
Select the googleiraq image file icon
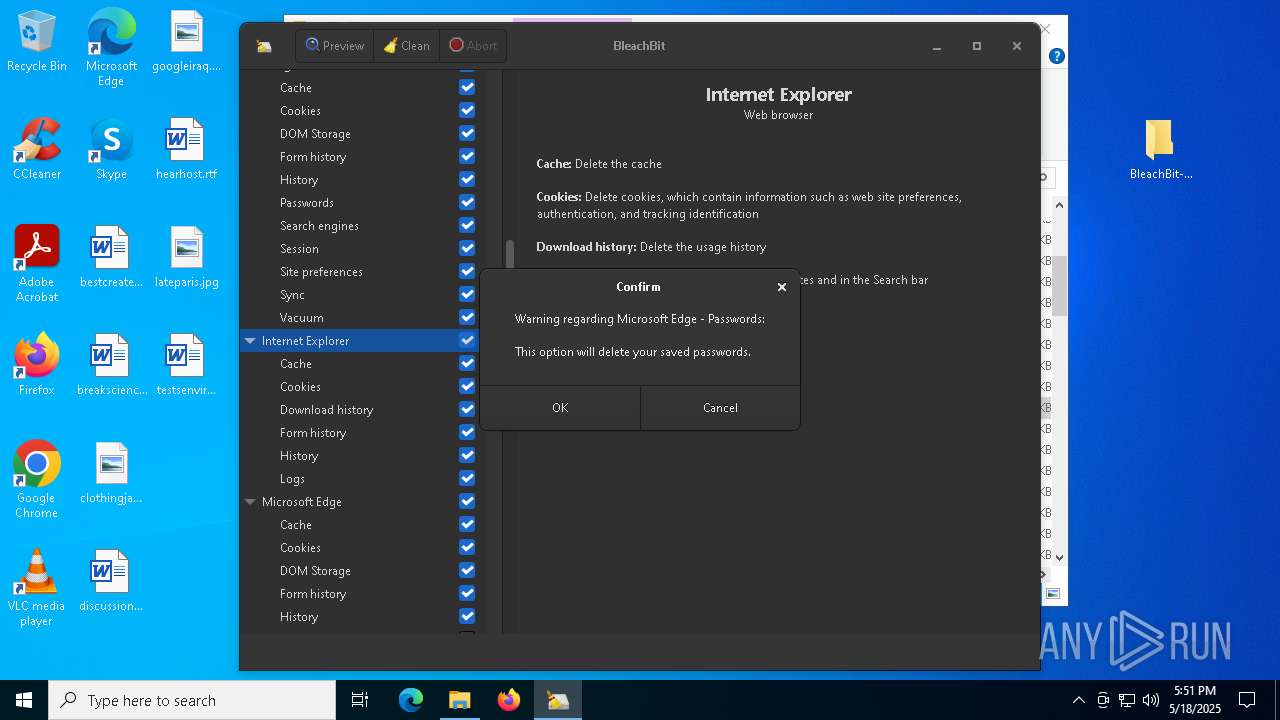click(x=186, y=42)
